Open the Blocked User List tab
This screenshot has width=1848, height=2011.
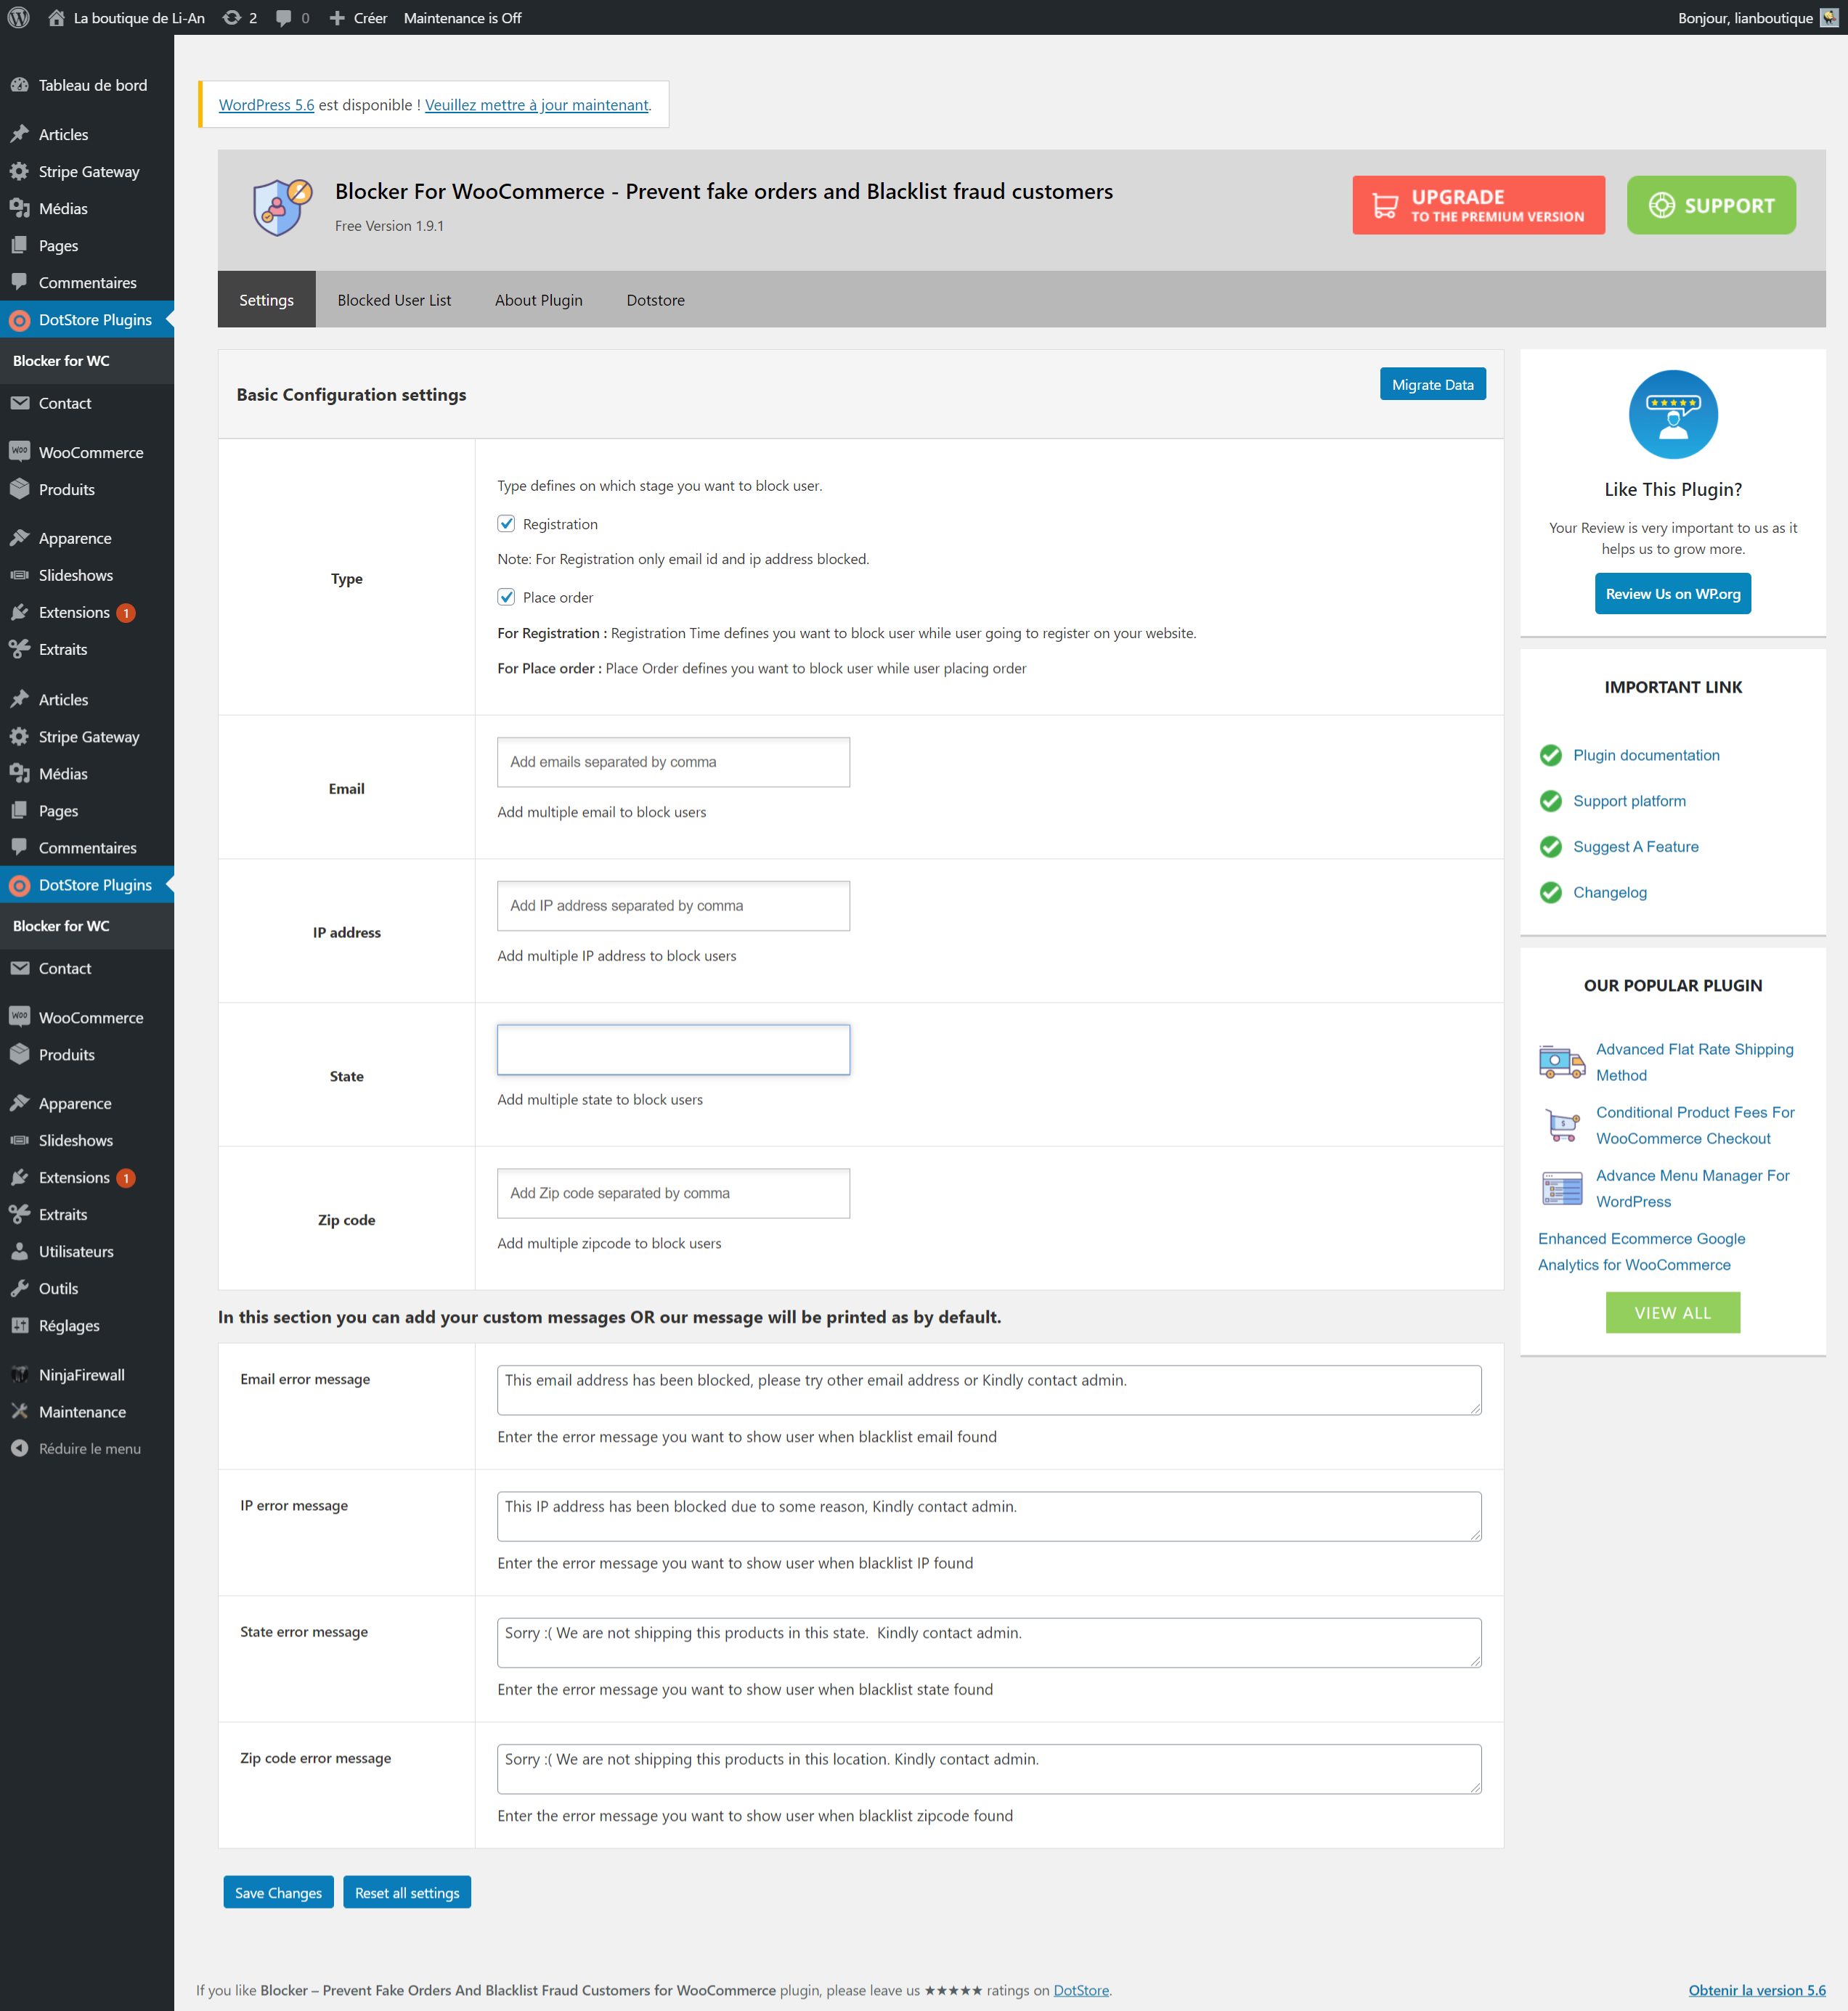(394, 300)
